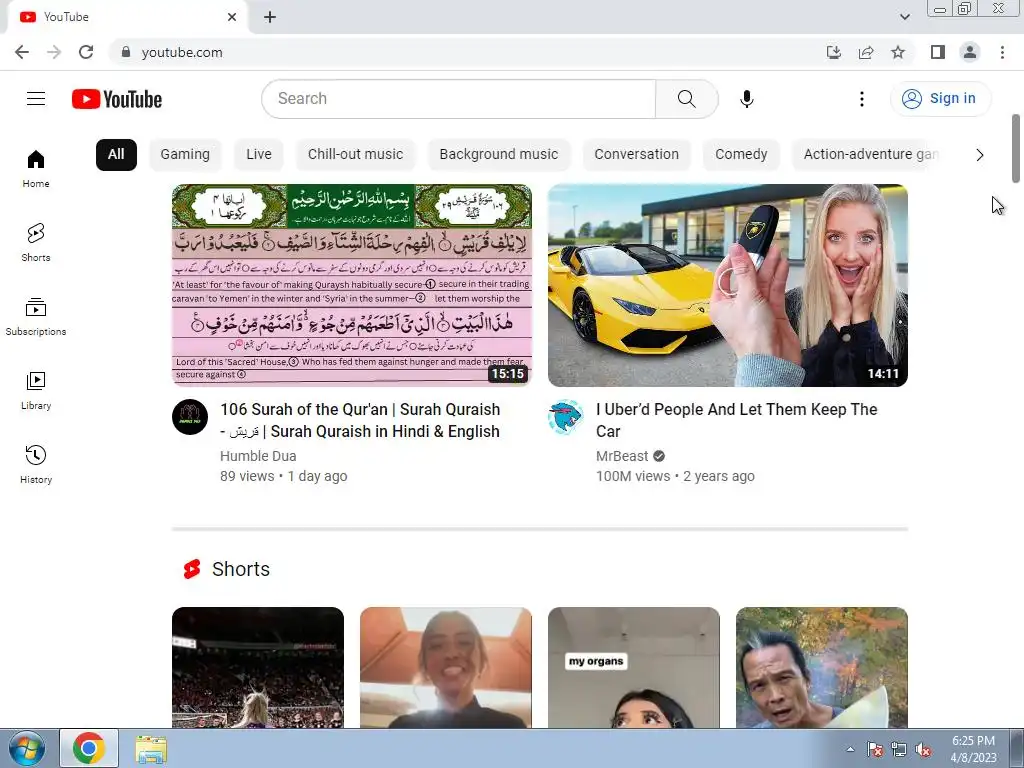Open the hamburger guide menu

pyautogui.click(x=36, y=99)
